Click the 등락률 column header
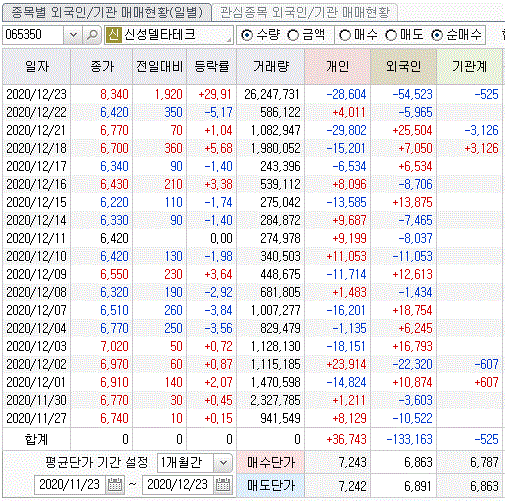The height and width of the screenshot is (501, 505). coord(212,66)
